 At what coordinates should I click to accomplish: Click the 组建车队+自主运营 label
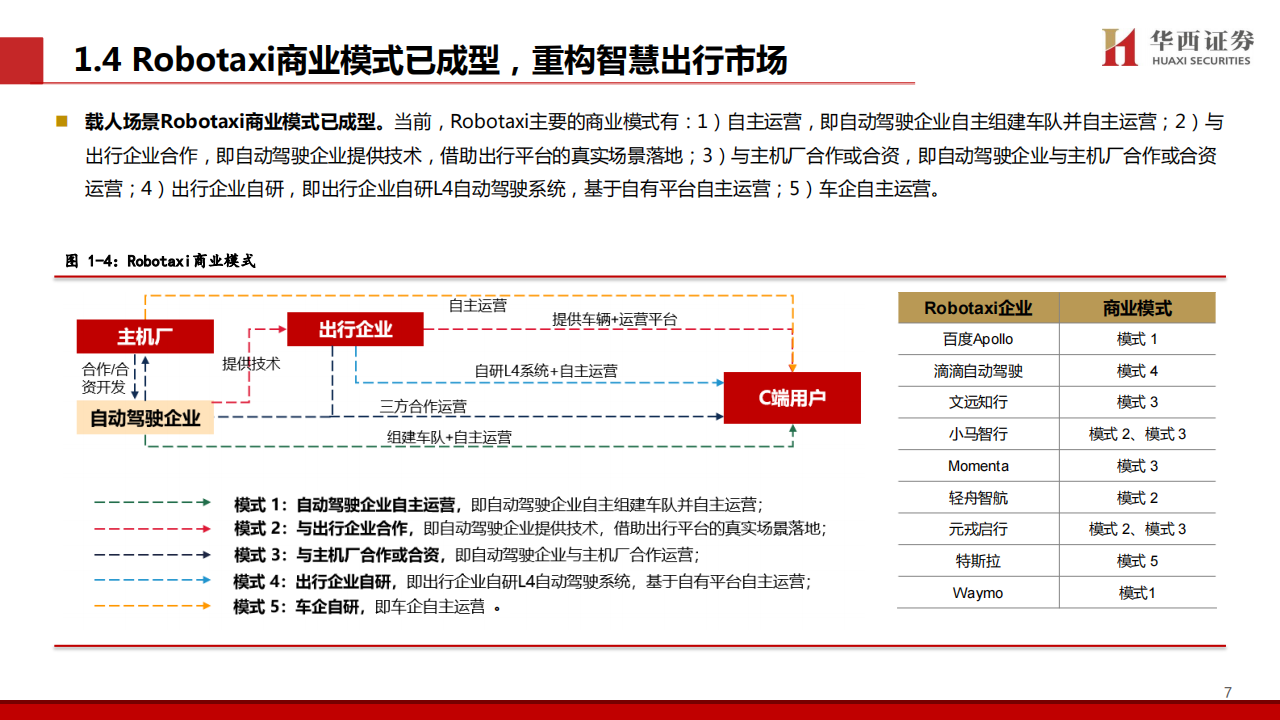coord(450,437)
